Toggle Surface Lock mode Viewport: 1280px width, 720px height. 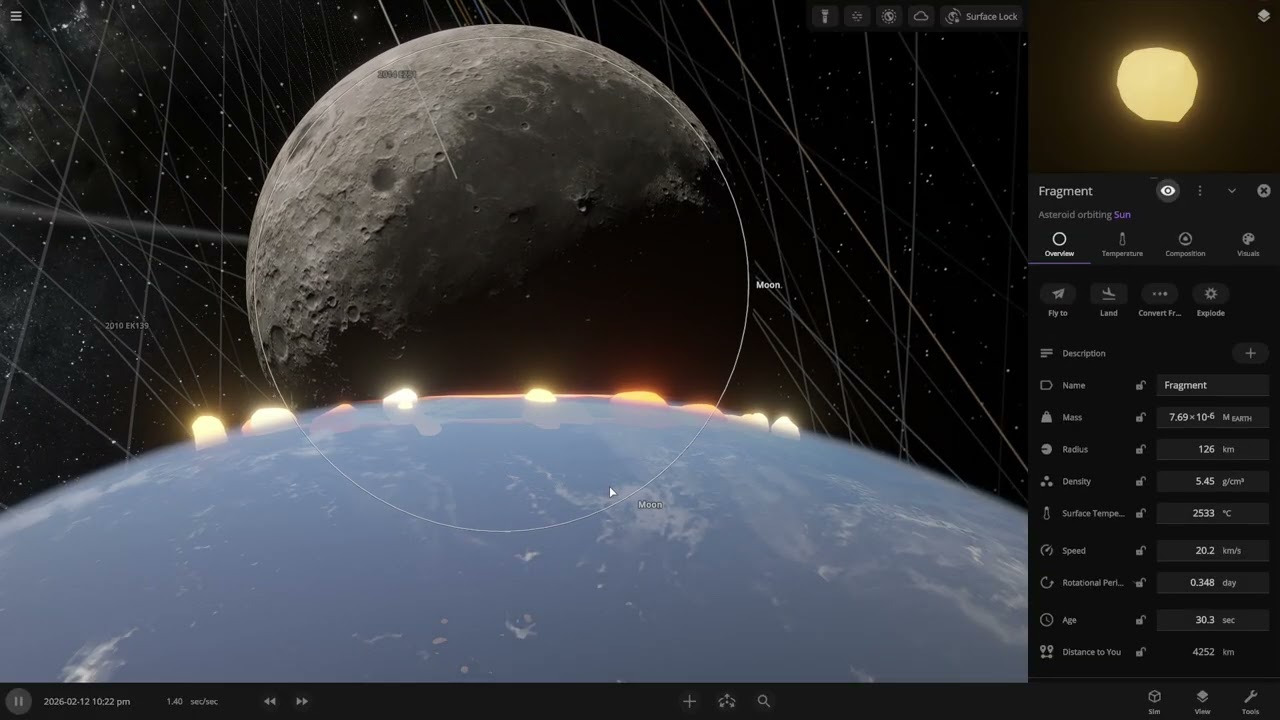981,16
